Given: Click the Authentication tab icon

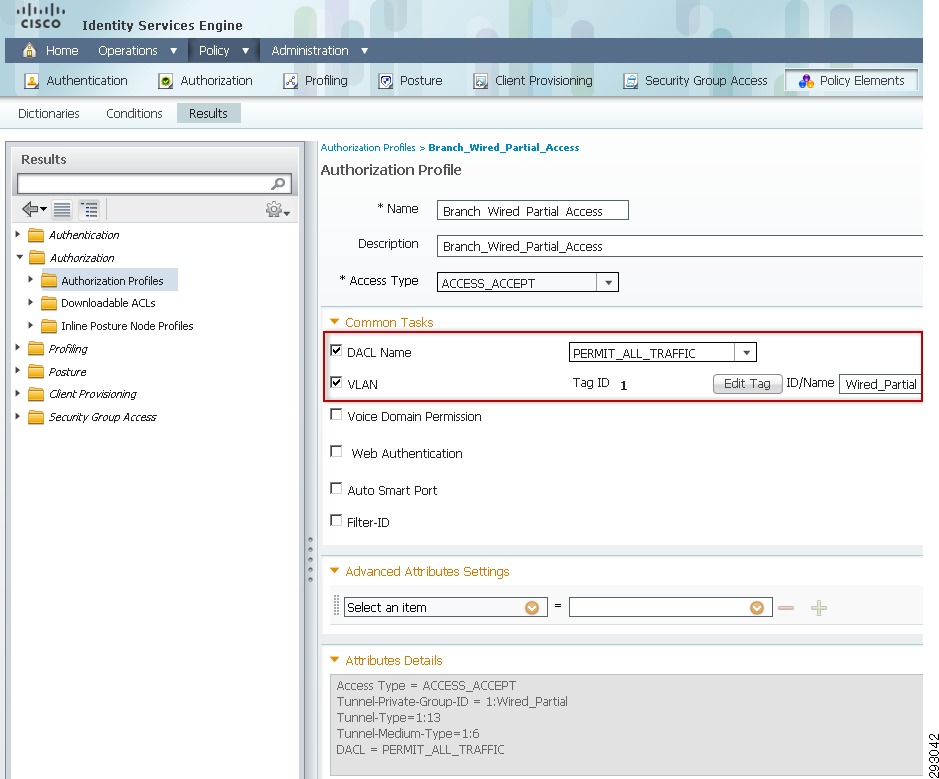Looking at the screenshot, I should [x=32, y=81].
